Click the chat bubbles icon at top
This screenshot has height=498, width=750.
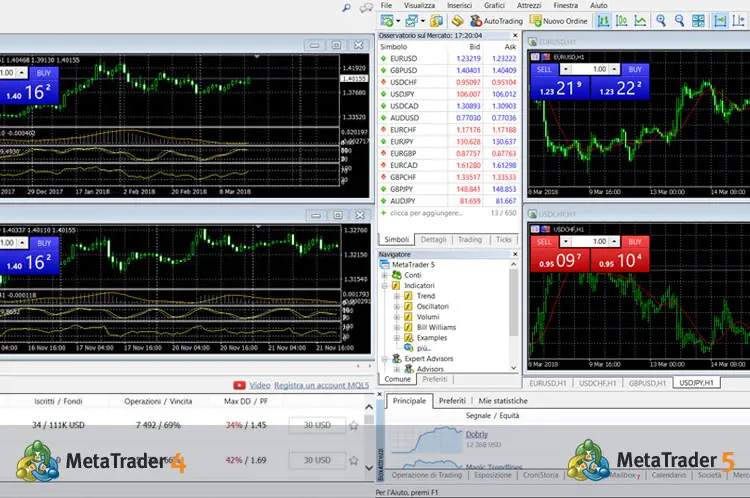pyautogui.click(x=366, y=8)
